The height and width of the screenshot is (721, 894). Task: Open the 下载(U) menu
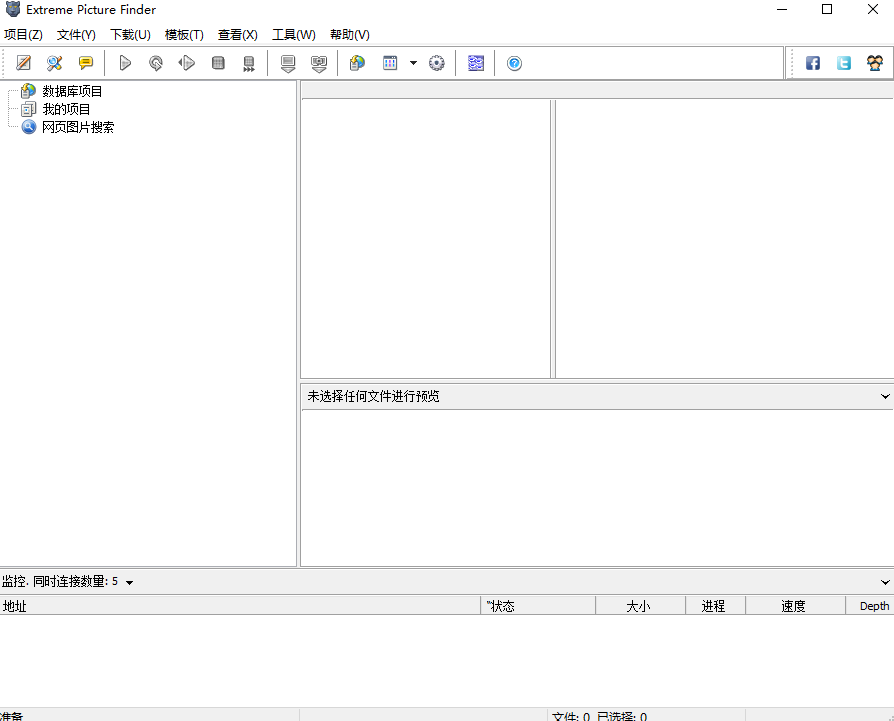pyautogui.click(x=130, y=35)
